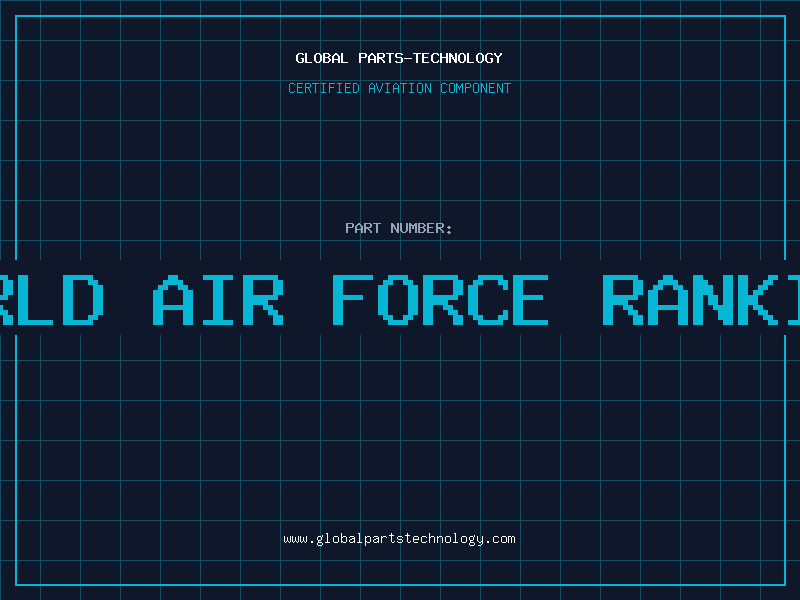Screen dimensions: 800x600
Task: Open the www.globalpartstechnology.com link
Action: (399, 539)
